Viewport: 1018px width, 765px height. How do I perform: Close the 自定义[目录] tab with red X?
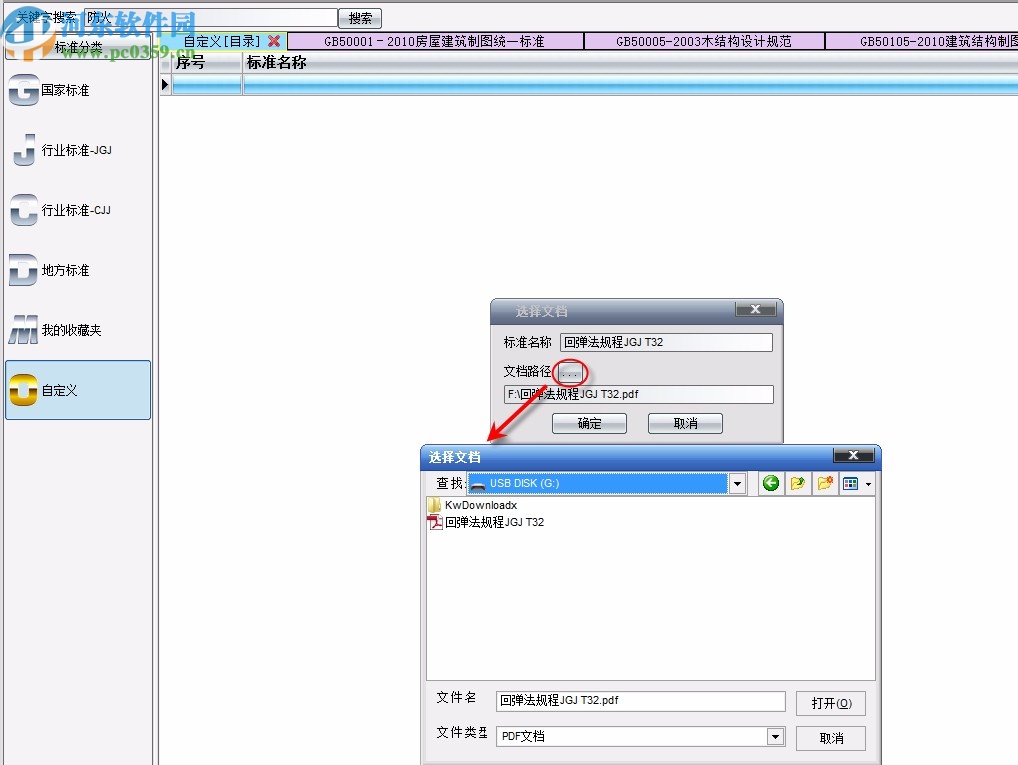tap(274, 41)
